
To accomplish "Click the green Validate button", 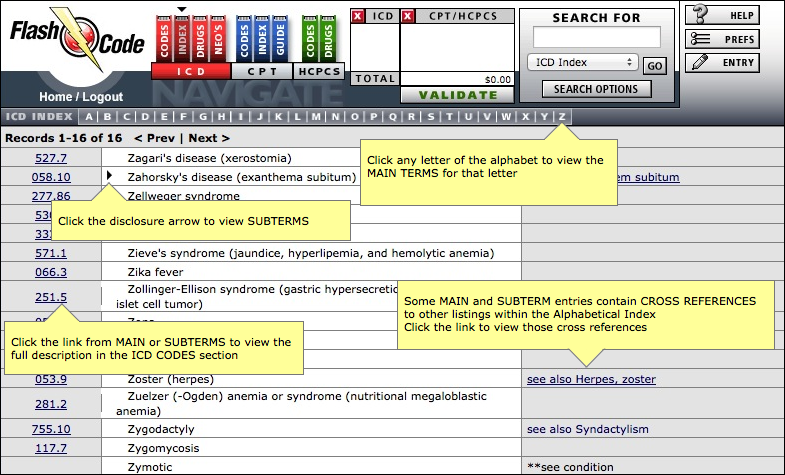I will click(x=458, y=95).
